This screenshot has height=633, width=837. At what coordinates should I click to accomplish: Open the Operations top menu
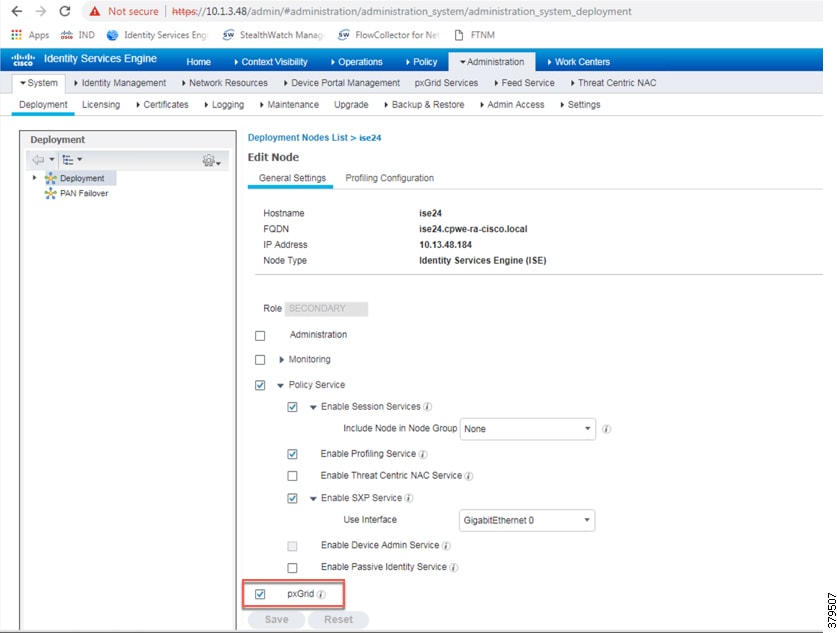click(x=357, y=62)
